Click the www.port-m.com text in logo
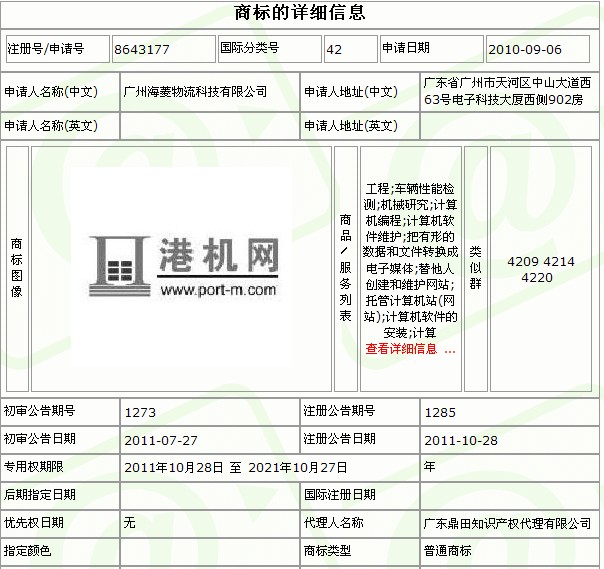This screenshot has height=569, width=604. tap(218, 289)
